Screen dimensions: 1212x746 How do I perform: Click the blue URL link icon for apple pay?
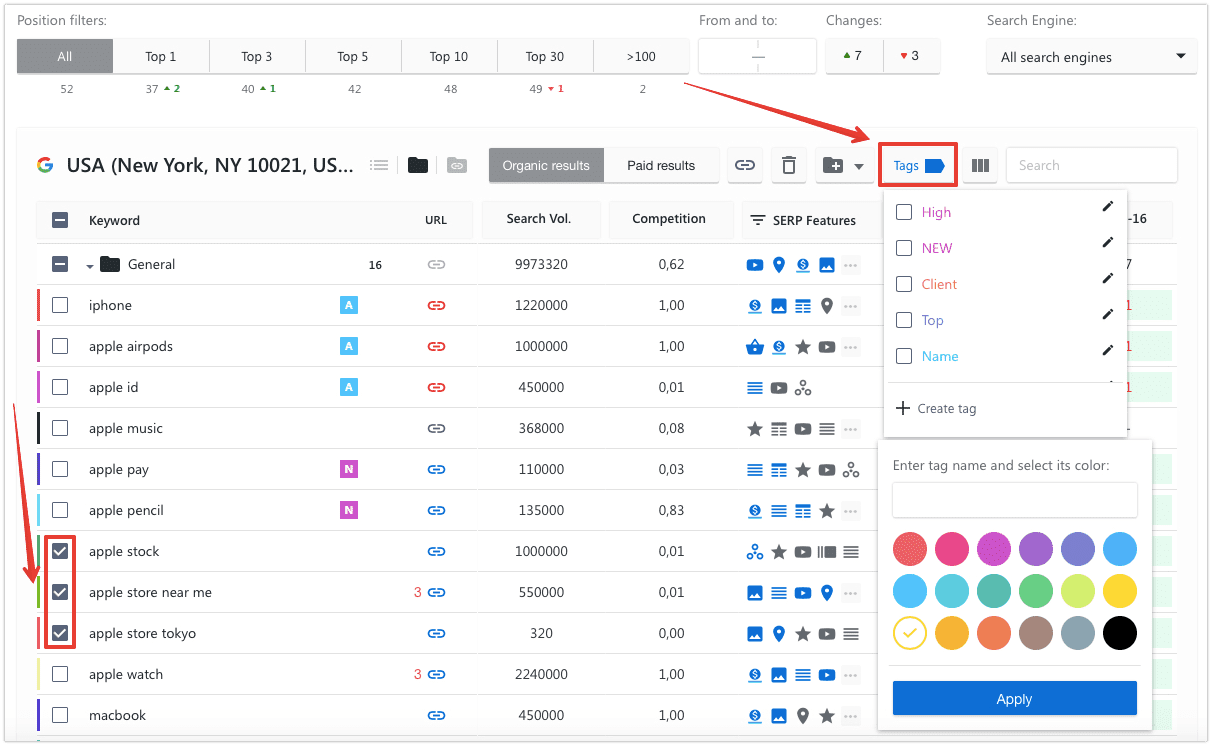[x=436, y=469]
